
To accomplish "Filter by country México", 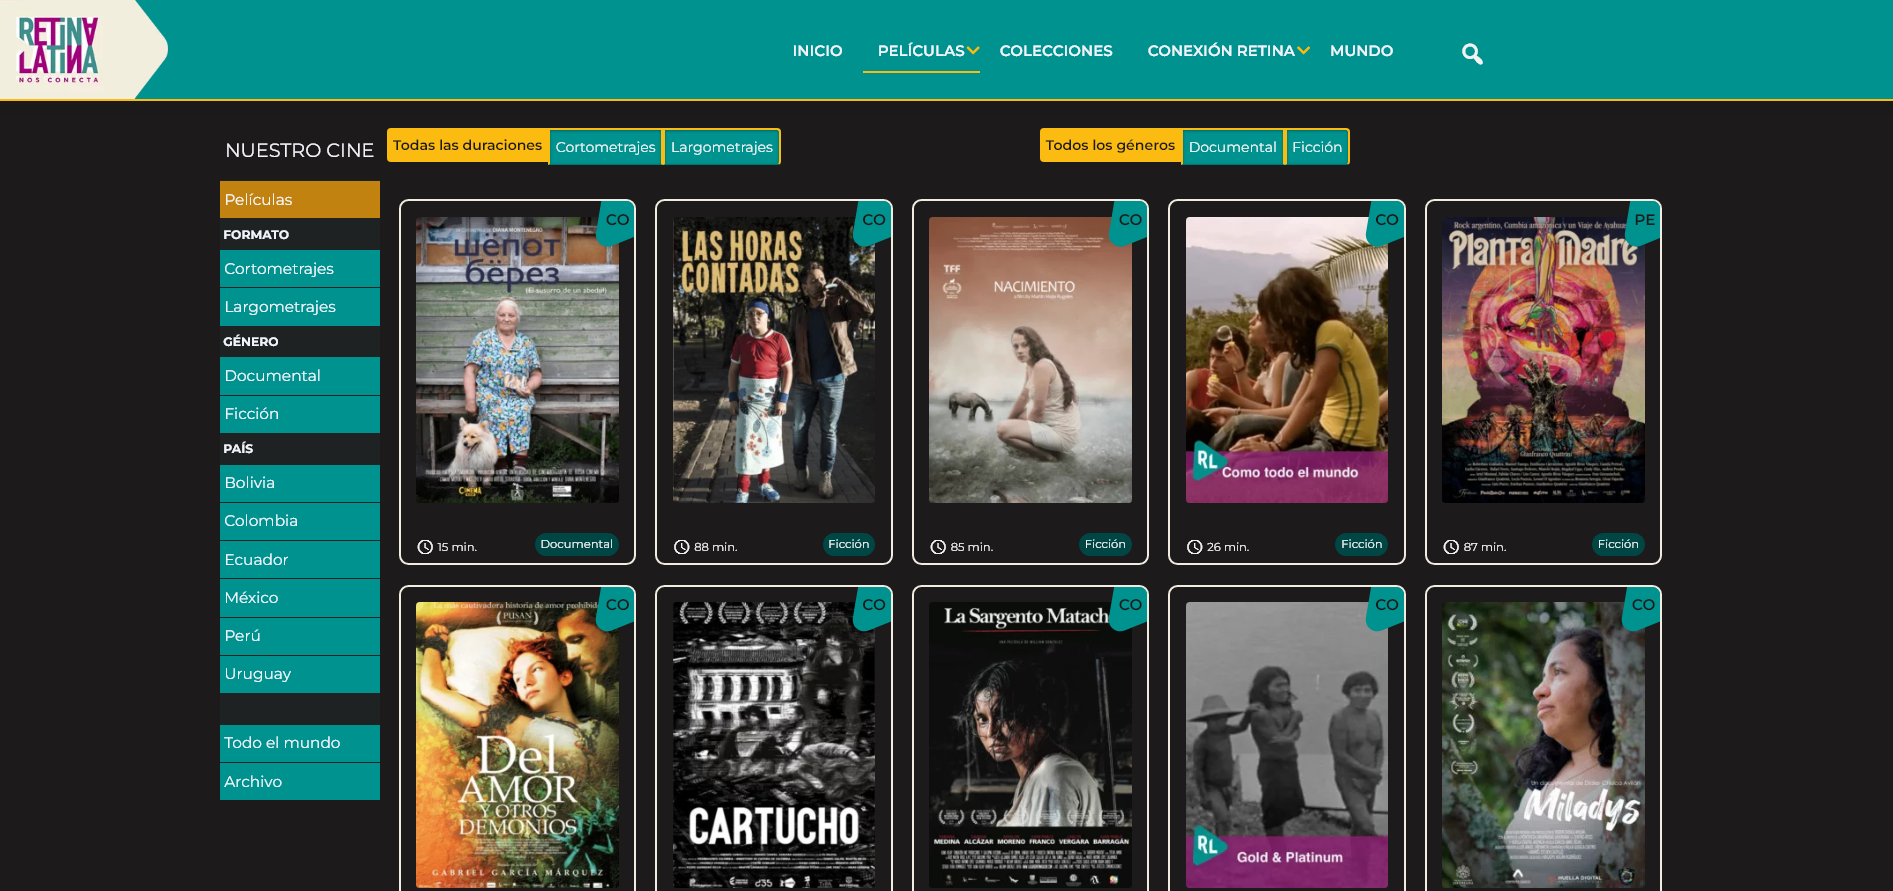I will pyautogui.click(x=300, y=598).
